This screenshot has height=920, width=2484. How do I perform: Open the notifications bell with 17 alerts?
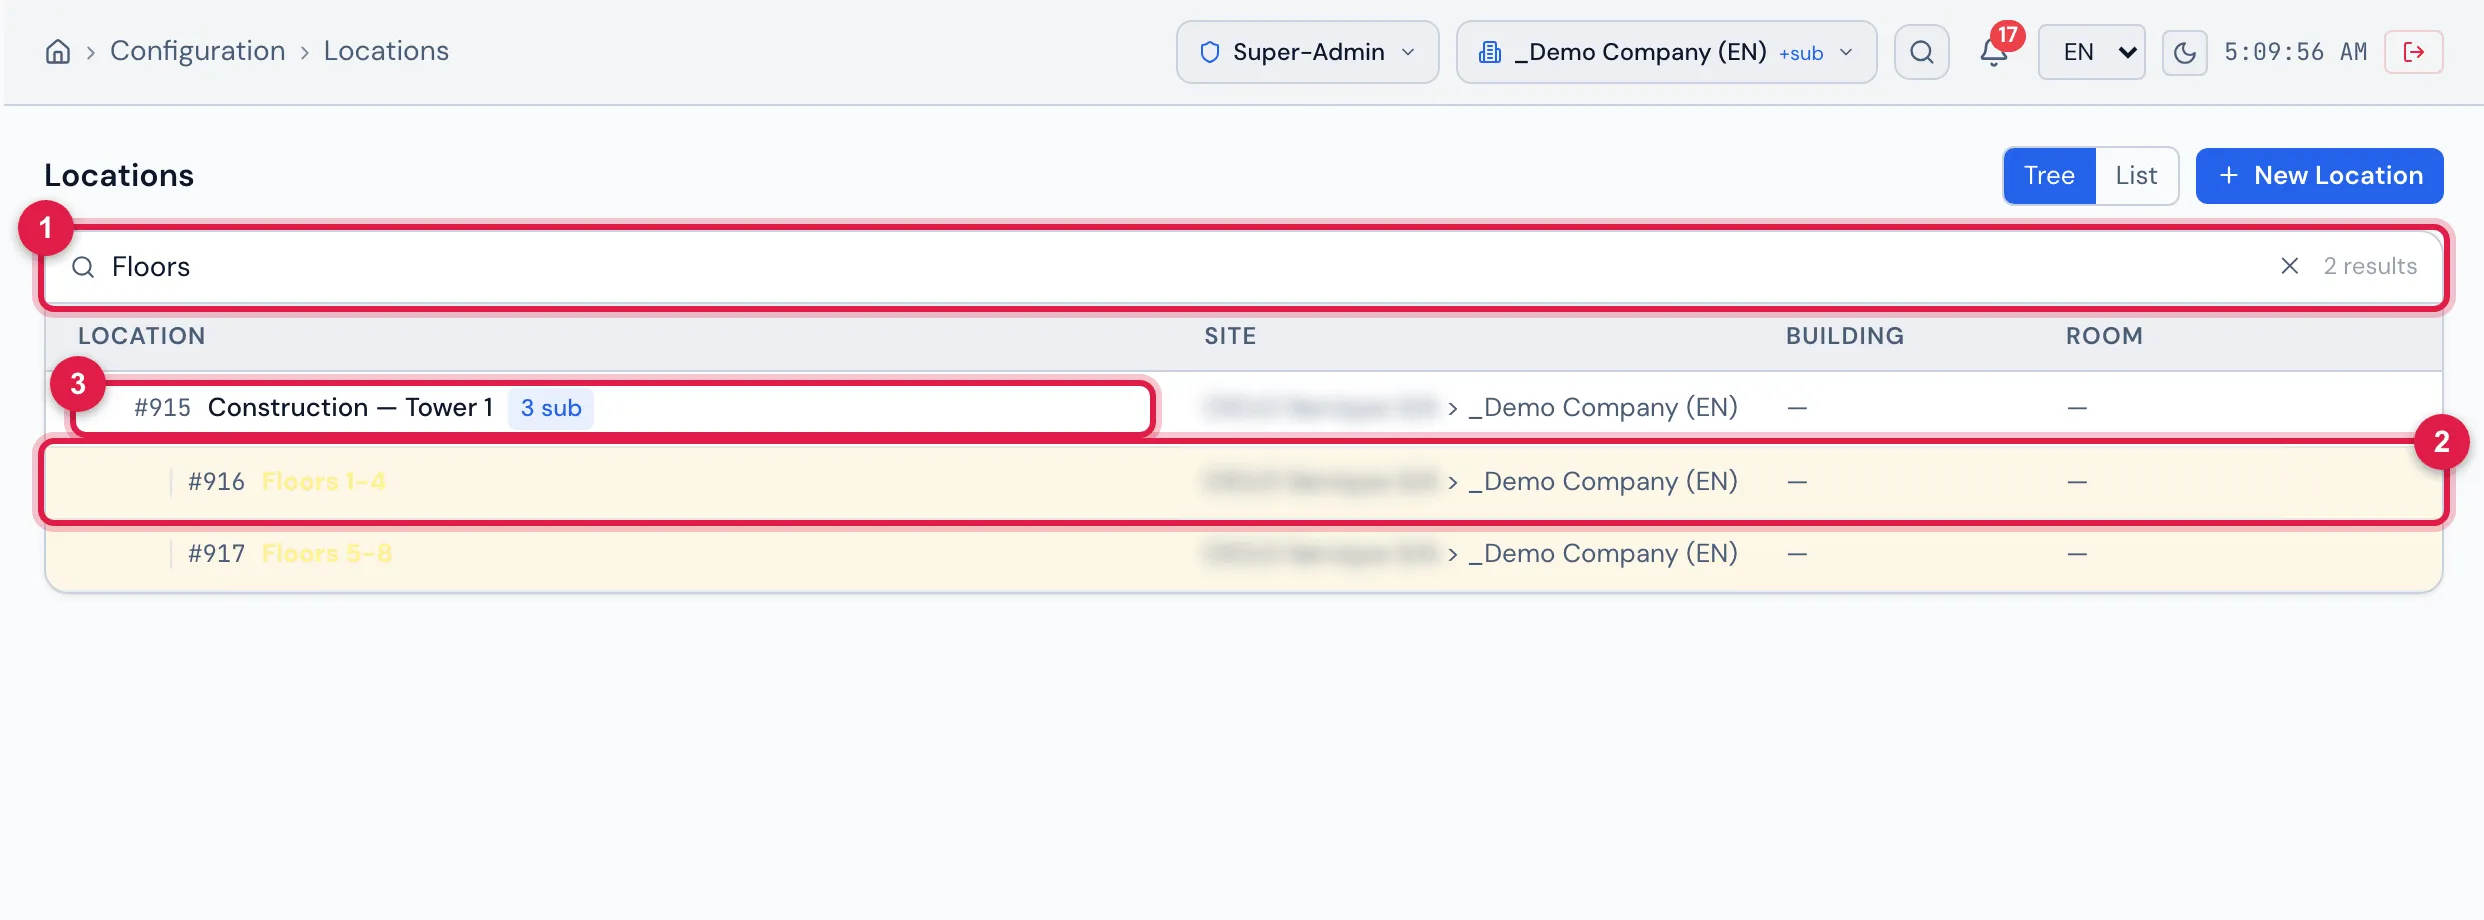pyautogui.click(x=1994, y=52)
